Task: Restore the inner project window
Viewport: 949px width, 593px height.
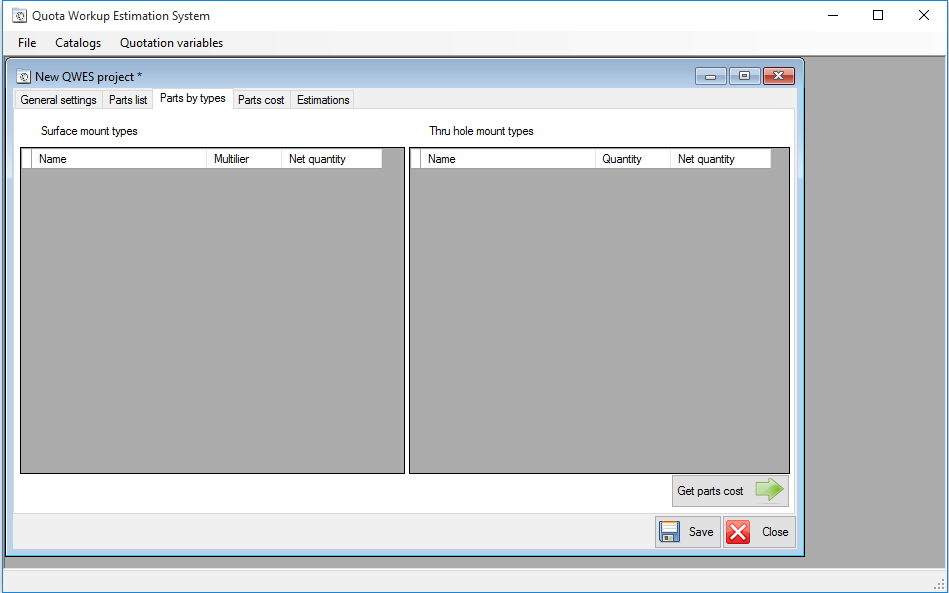Action: 744,76
